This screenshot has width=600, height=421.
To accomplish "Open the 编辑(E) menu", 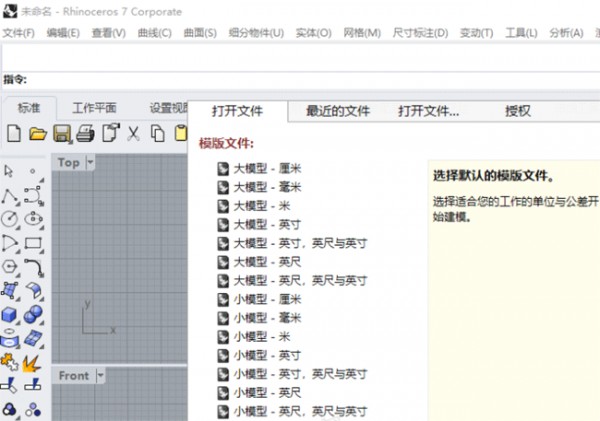I will tap(63, 33).
